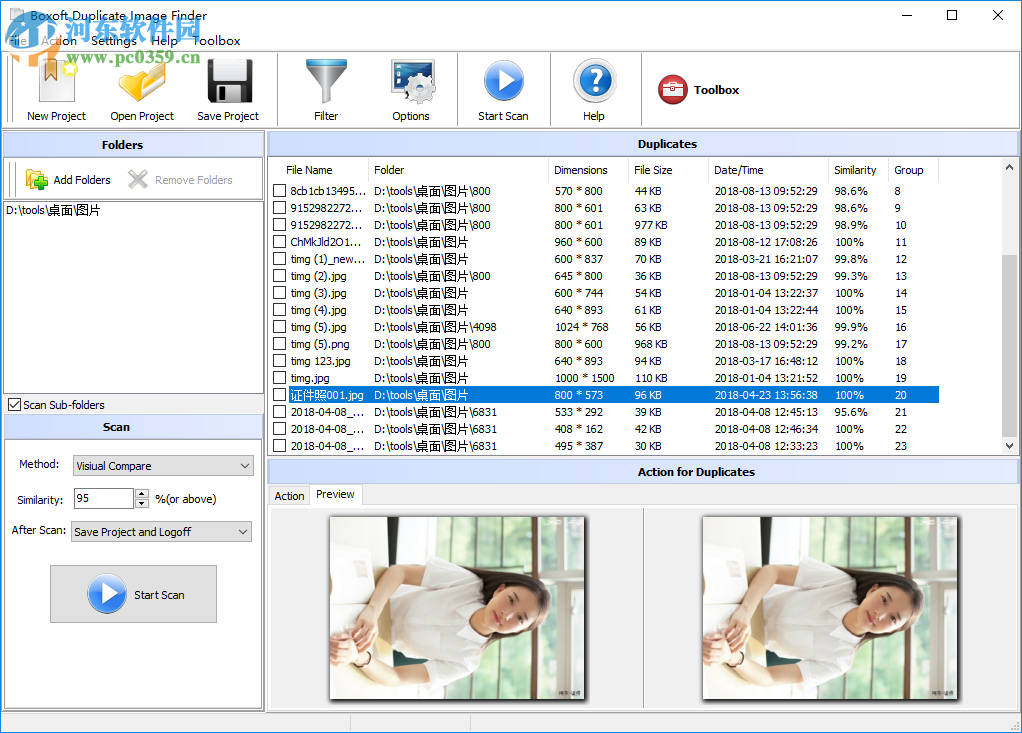
Task: Open an existing project
Action: tap(142, 88)
